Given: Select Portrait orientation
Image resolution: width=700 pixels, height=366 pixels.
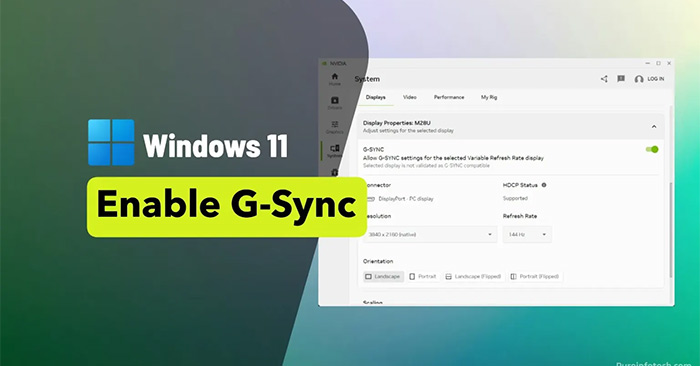Looking at the screenshot, I should pos(423,277).
